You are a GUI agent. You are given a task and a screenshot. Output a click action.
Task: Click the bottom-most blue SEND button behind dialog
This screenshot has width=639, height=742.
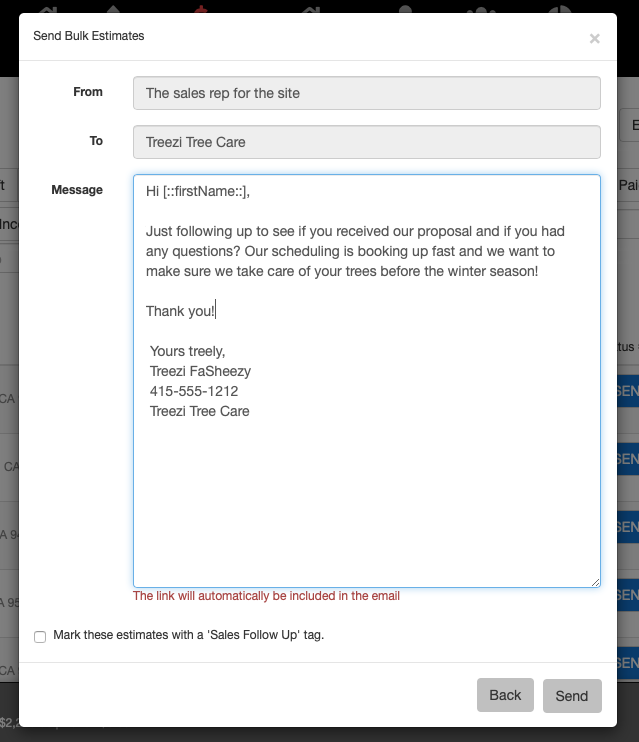[628, 662]
